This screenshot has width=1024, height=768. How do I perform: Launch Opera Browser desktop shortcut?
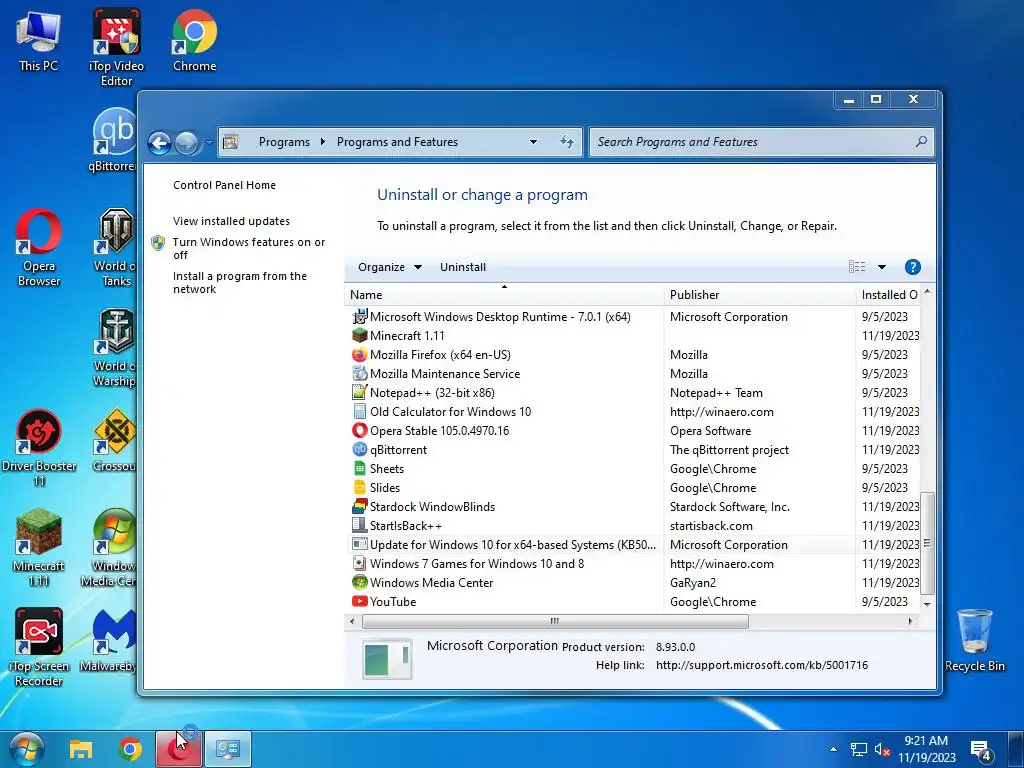pyautogui.click(x=39, y=248)
